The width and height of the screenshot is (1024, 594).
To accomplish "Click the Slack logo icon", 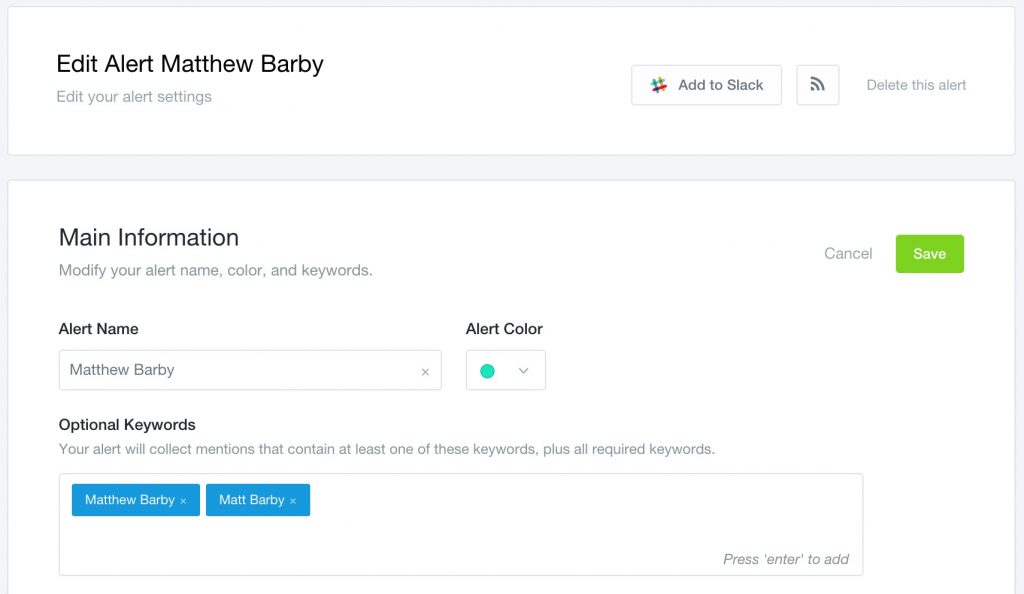I will coord(659,85).
